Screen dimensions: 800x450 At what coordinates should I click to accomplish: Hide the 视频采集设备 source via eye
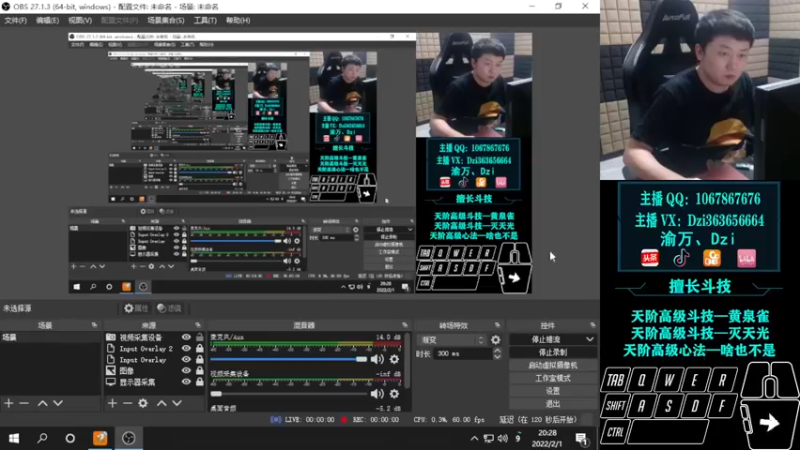click(186, 337)
